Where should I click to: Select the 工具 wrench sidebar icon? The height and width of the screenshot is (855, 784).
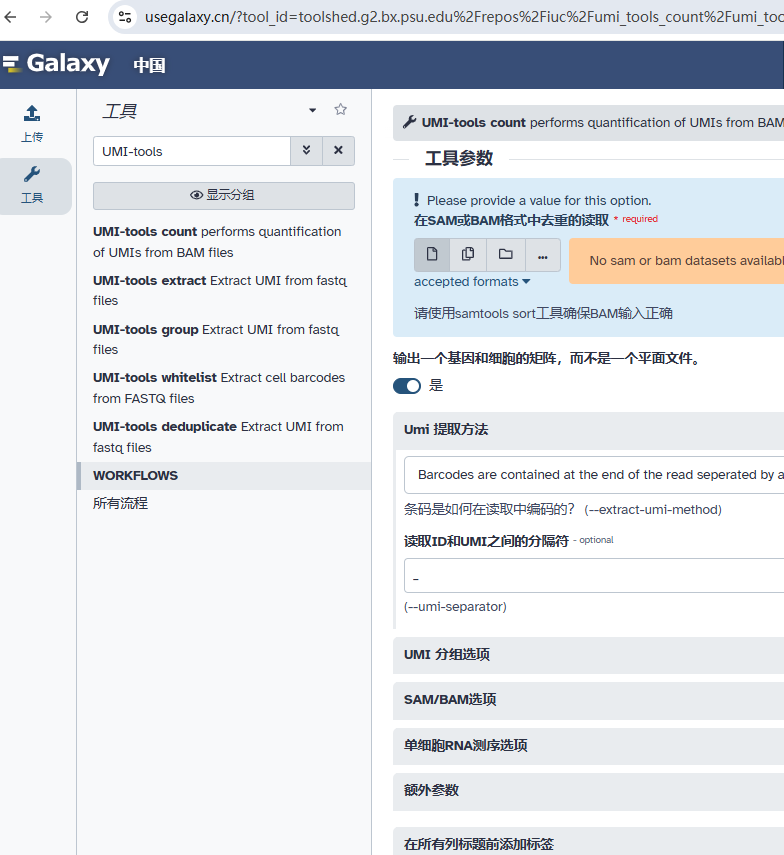tap(32, 185)
